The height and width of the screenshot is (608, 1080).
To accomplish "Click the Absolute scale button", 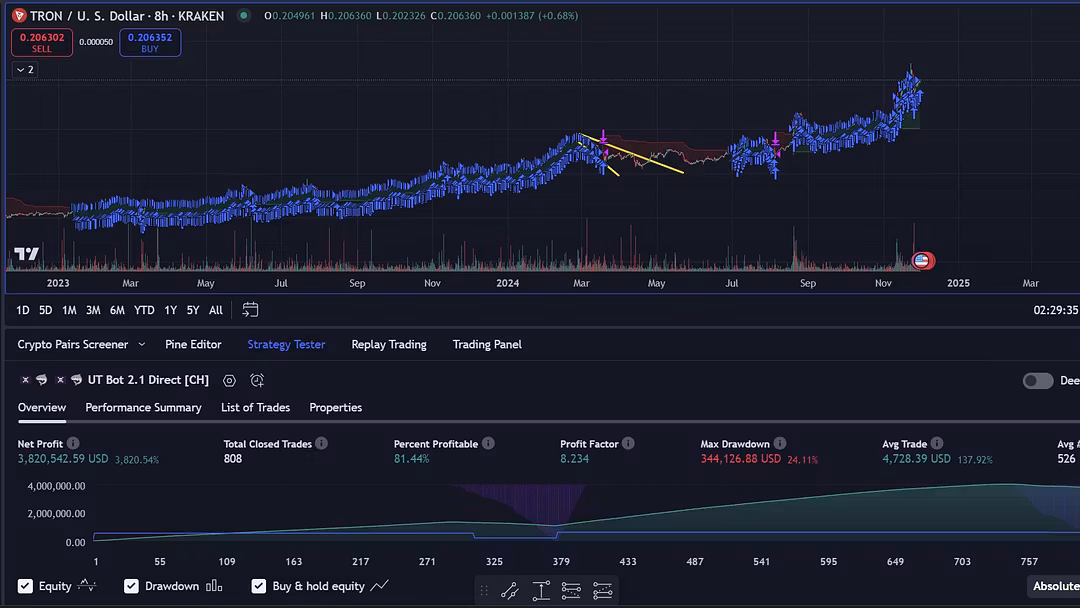I will tap(1055, 586).
